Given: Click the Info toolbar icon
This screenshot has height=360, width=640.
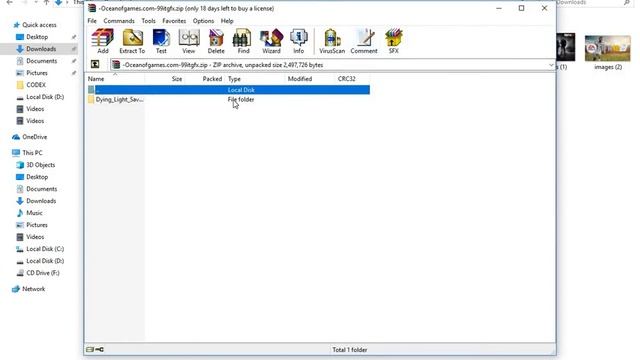Looking at the screenshot, I should [299, 41].
